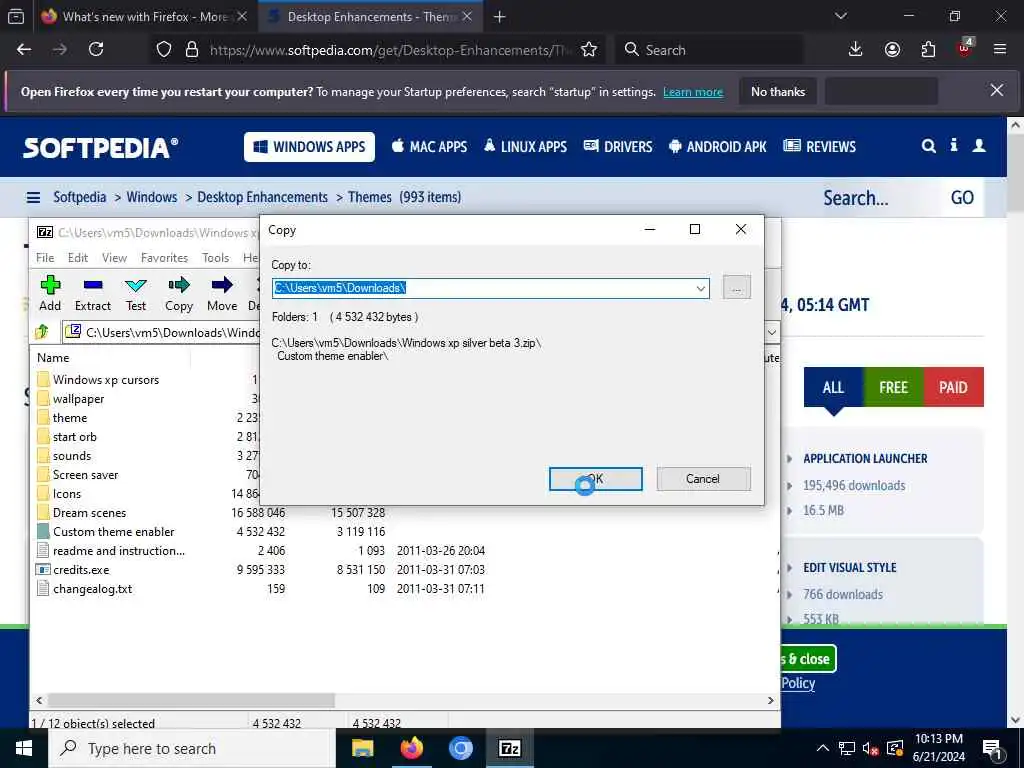Open the Firefox account icon
This screenshot has width=1024, height=768.
click(892, 50)
